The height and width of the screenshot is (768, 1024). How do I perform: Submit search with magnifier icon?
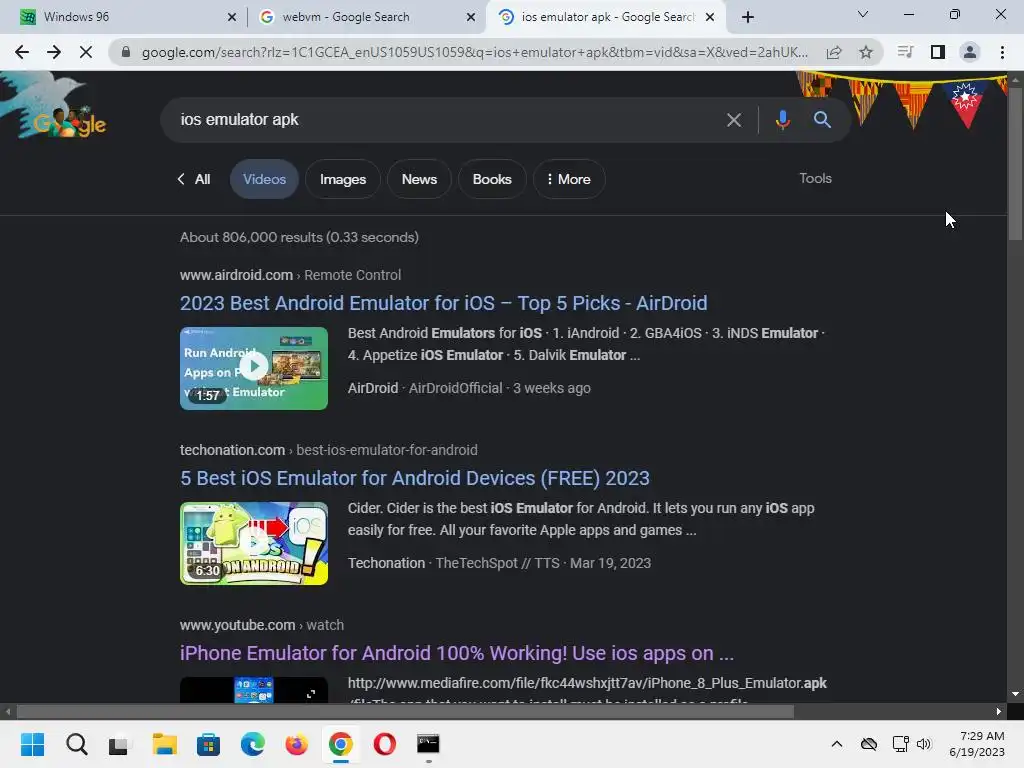coord(822,120)
